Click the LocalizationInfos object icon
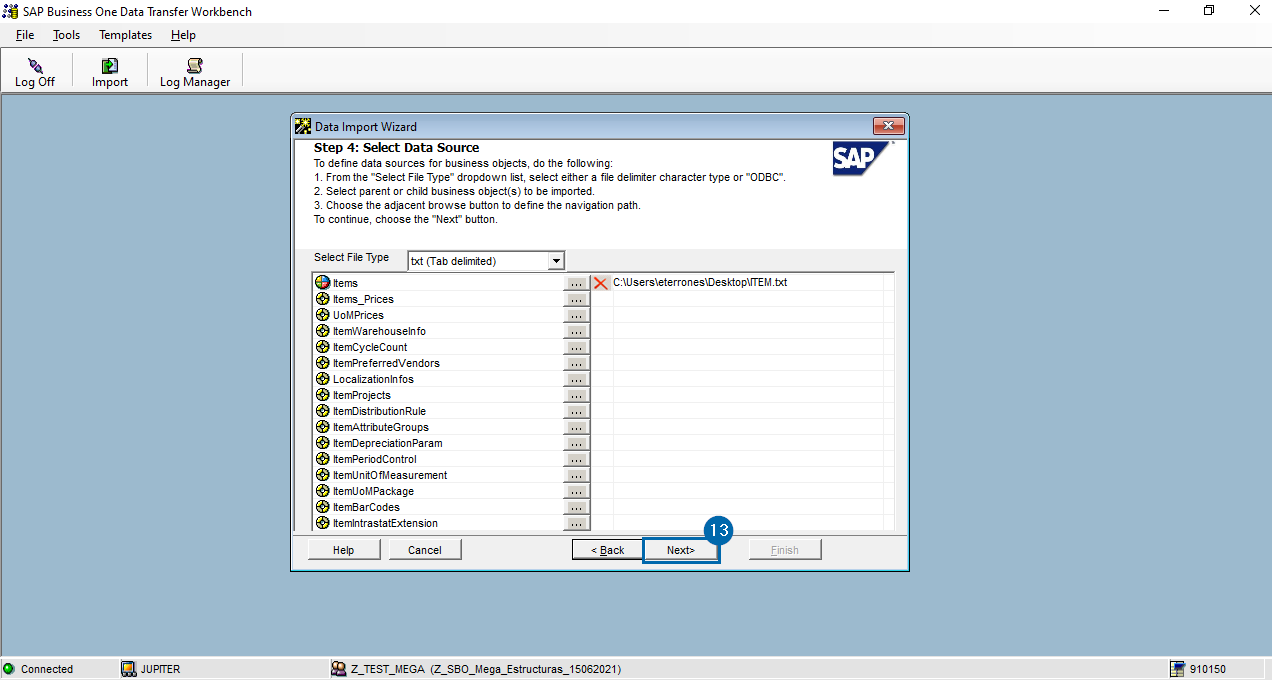 pos(322,379)
